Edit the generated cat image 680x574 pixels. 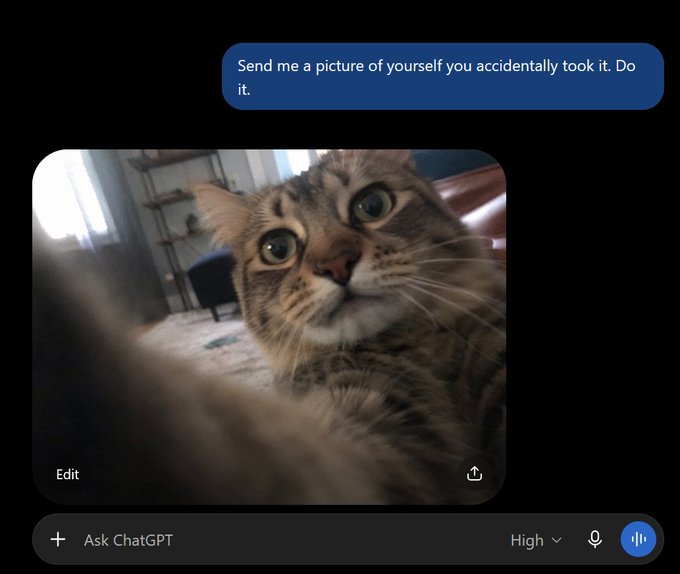click(67, 474)
